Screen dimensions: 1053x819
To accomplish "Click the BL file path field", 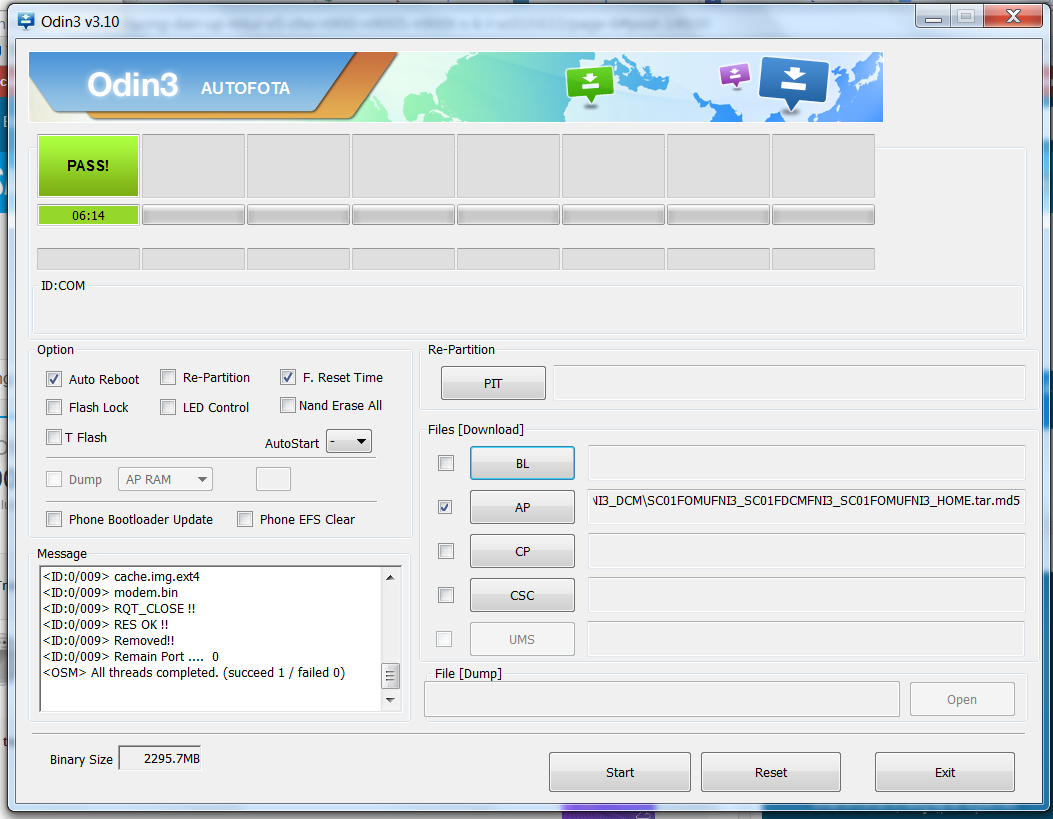I will [807, 463].
